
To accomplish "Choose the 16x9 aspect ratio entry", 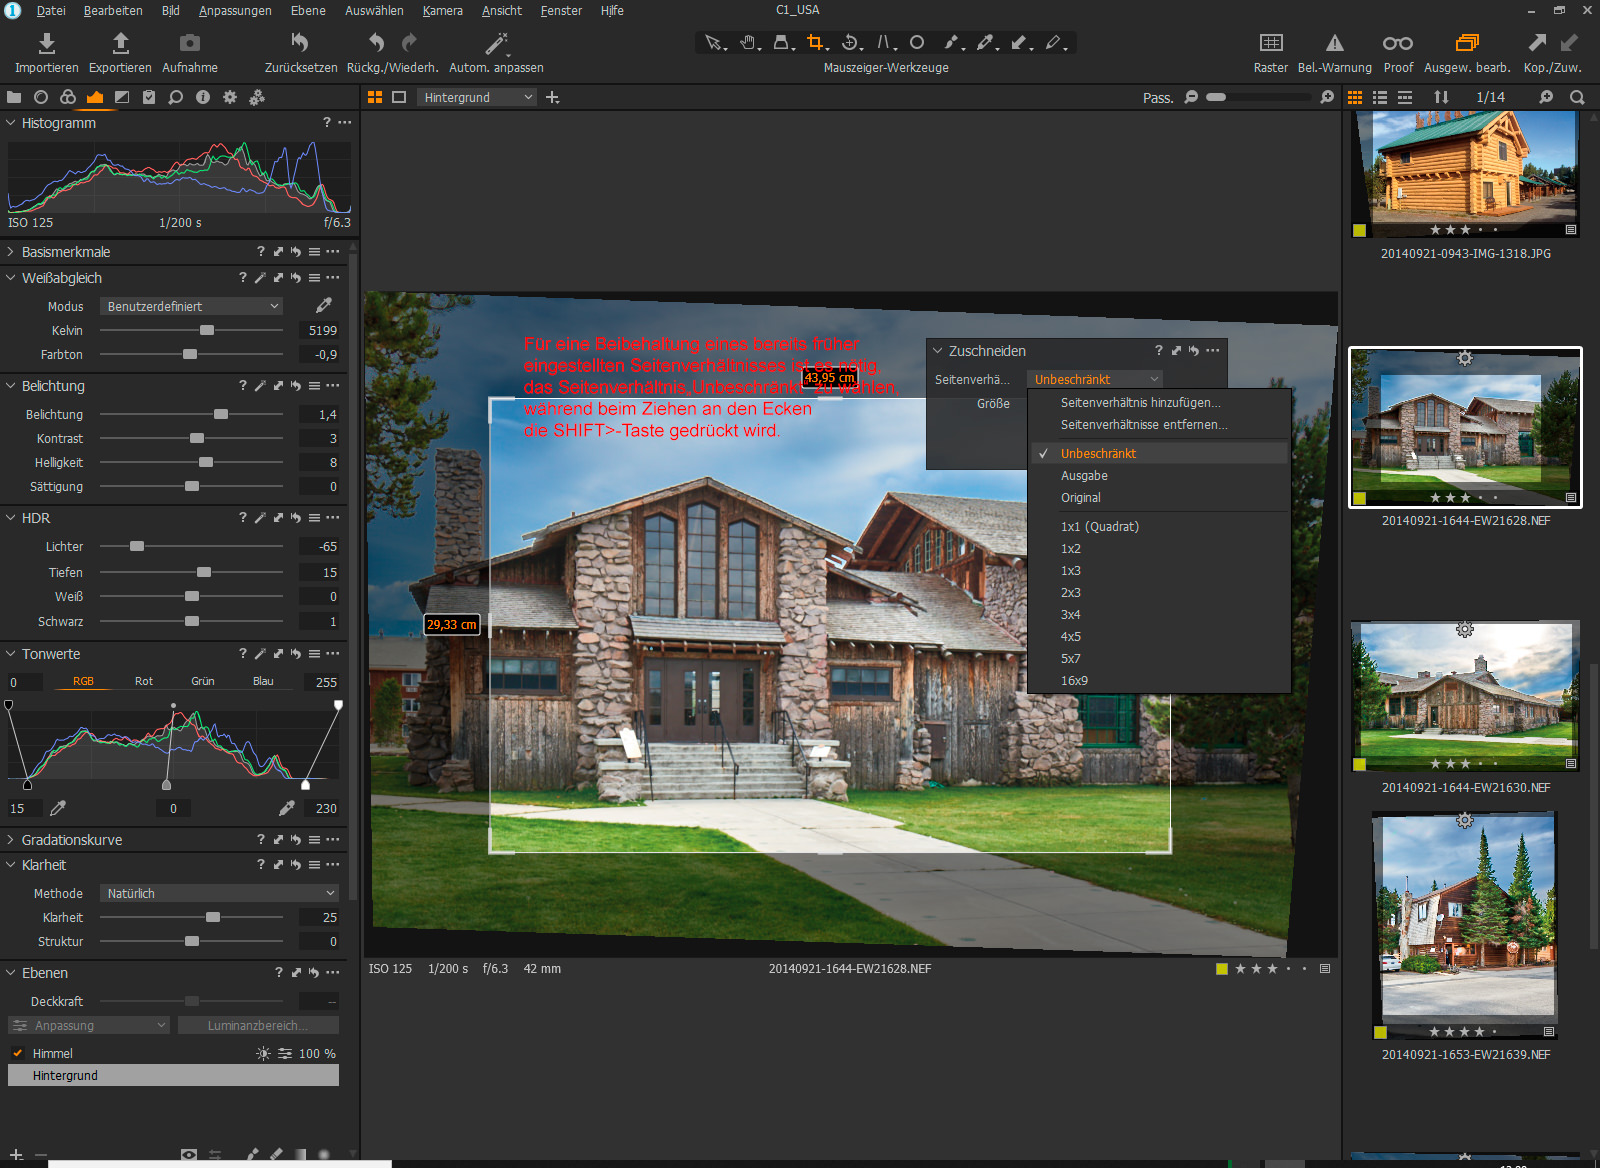I will point(1159,680).
